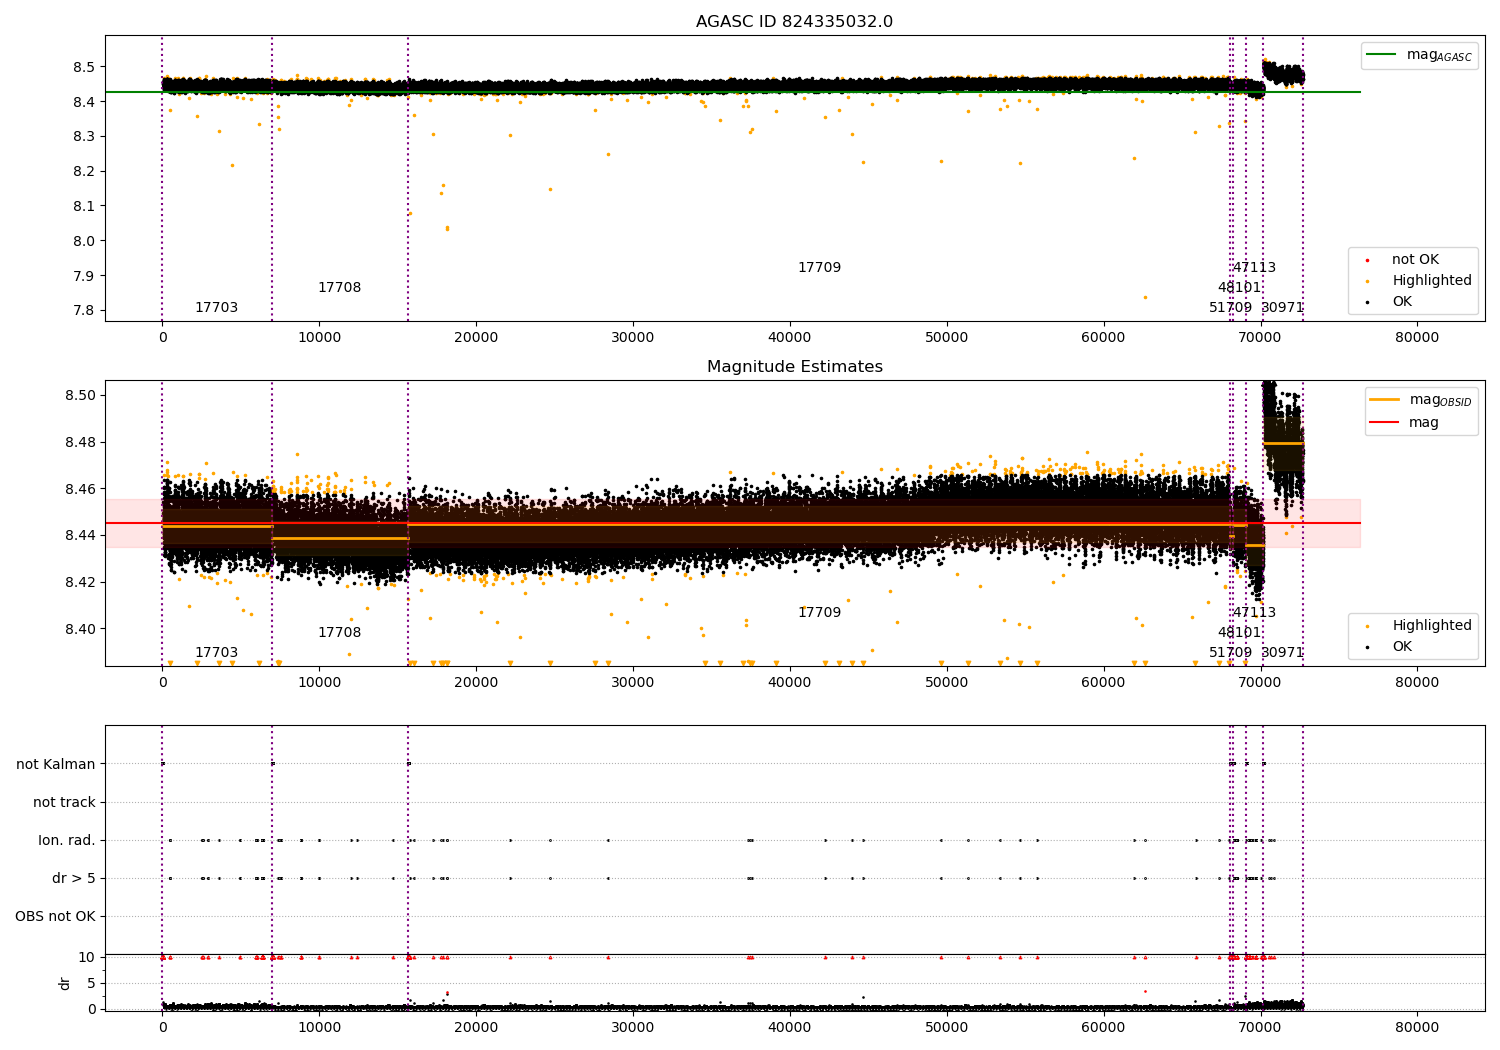
Task: Click the "OBS not OK" axis label
Action: click(55, 917)
